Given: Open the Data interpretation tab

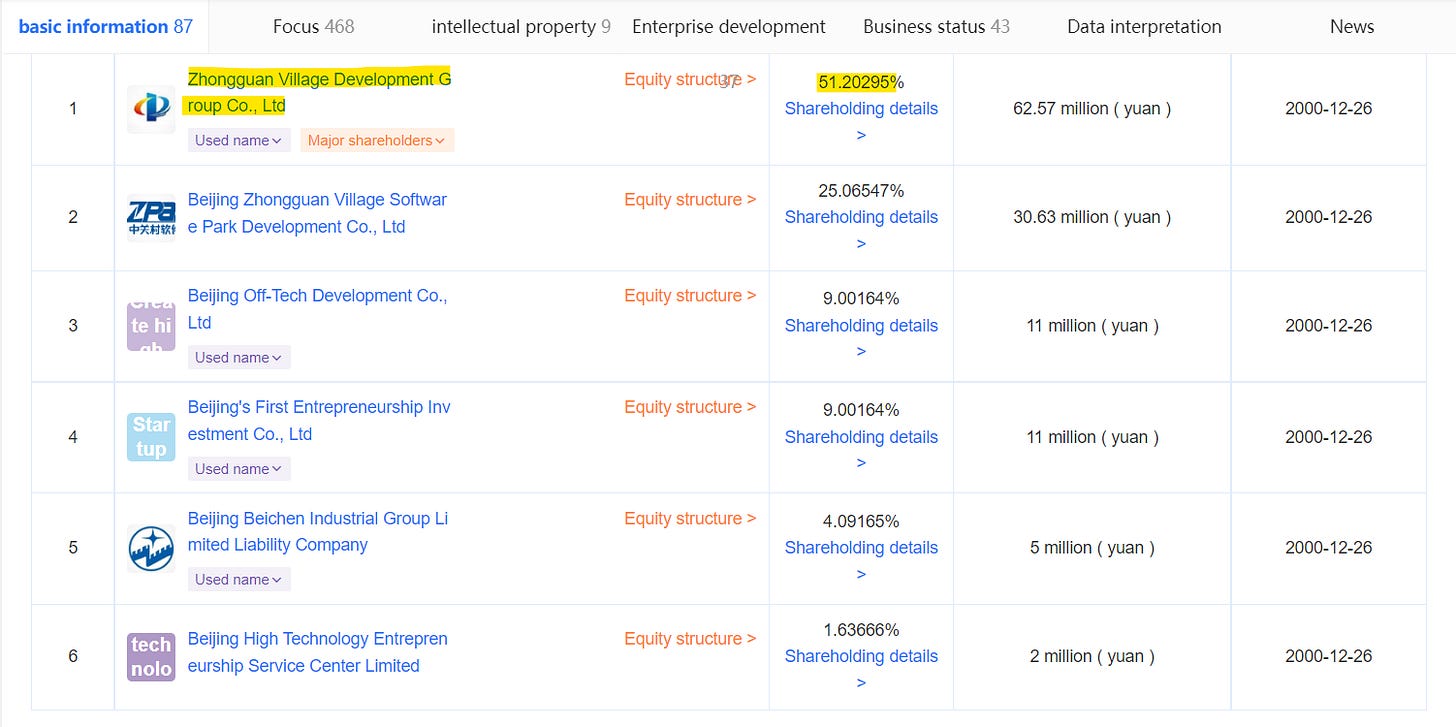Looking at the screenshot, I should click(1144, 27).
